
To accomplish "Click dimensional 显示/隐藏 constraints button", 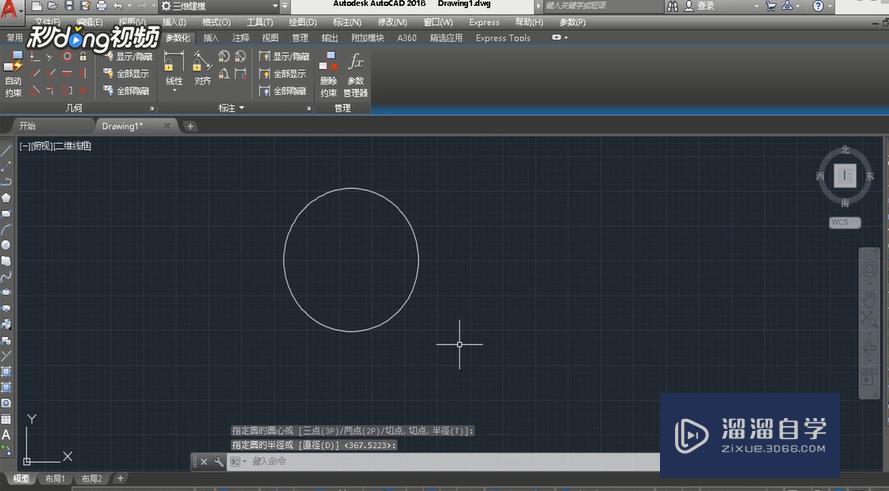I will (x=284, y=57).
